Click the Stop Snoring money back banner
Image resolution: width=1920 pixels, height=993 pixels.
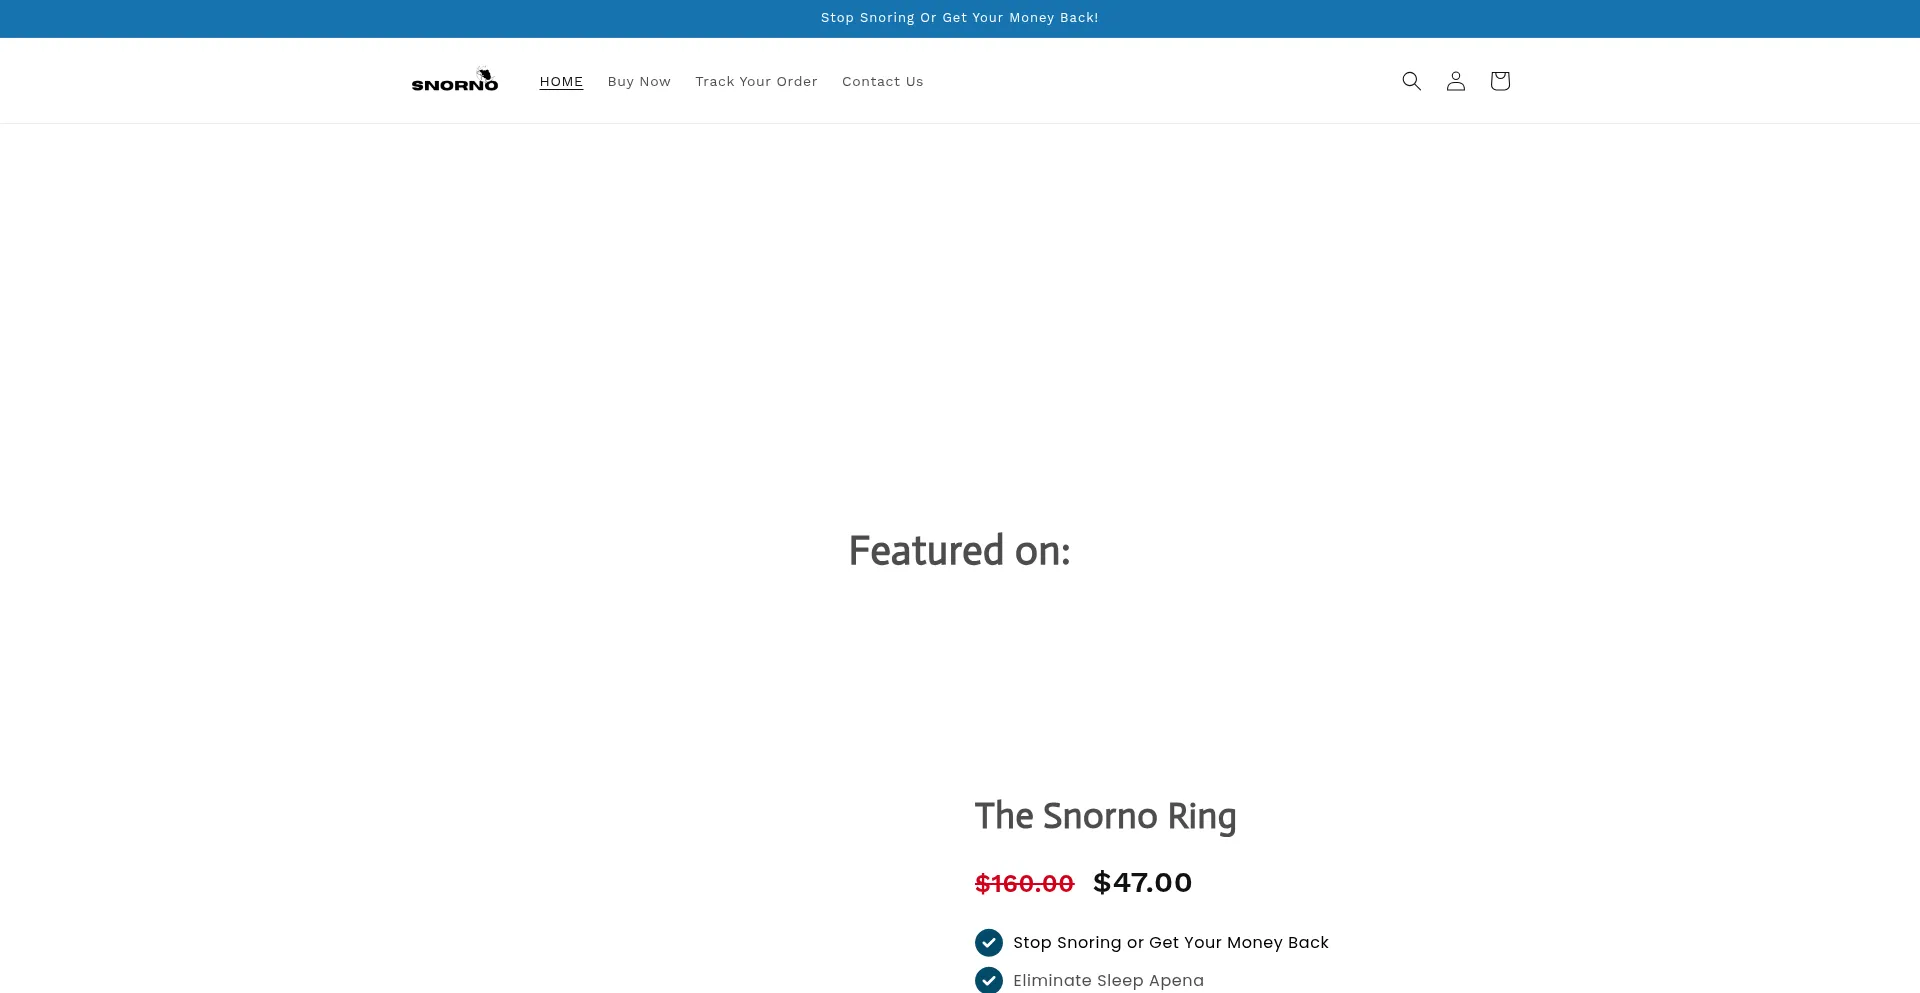tap(959, 17)
